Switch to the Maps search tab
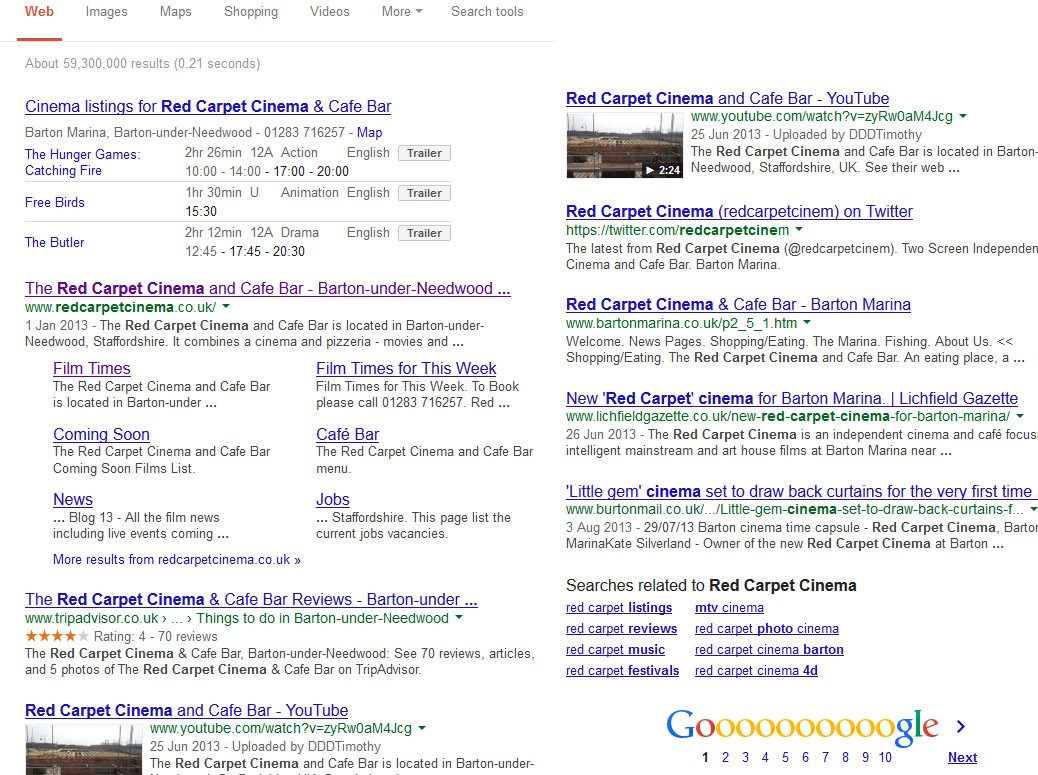This screenshot has width=1038, height=775. pos(175,12)
